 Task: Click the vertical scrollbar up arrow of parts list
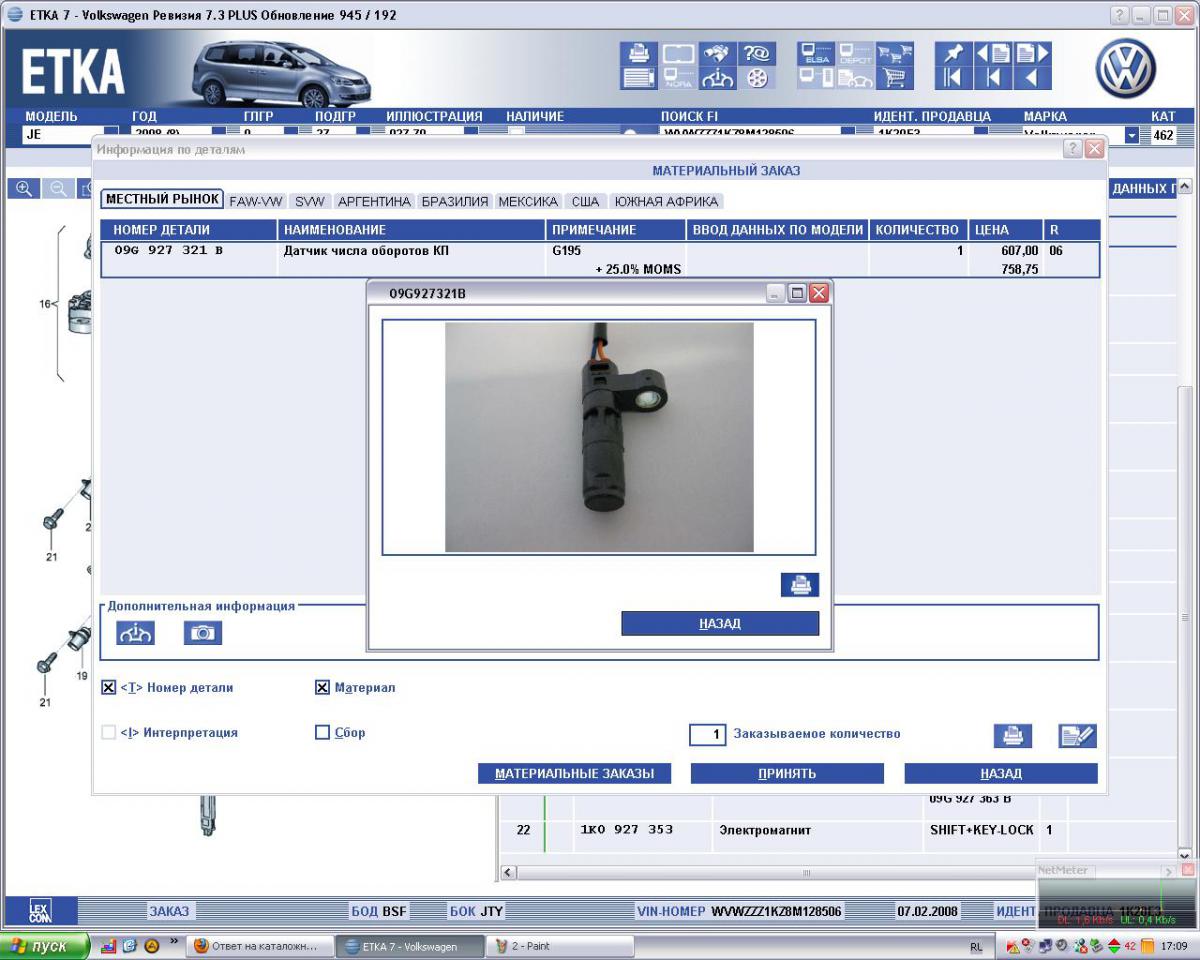point(1186,187)
